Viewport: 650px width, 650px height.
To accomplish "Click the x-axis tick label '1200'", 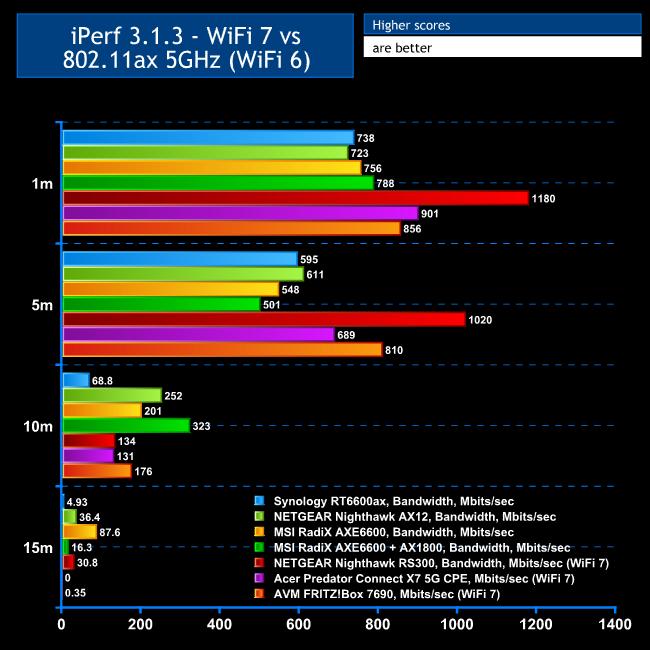I will coord(536,624).
